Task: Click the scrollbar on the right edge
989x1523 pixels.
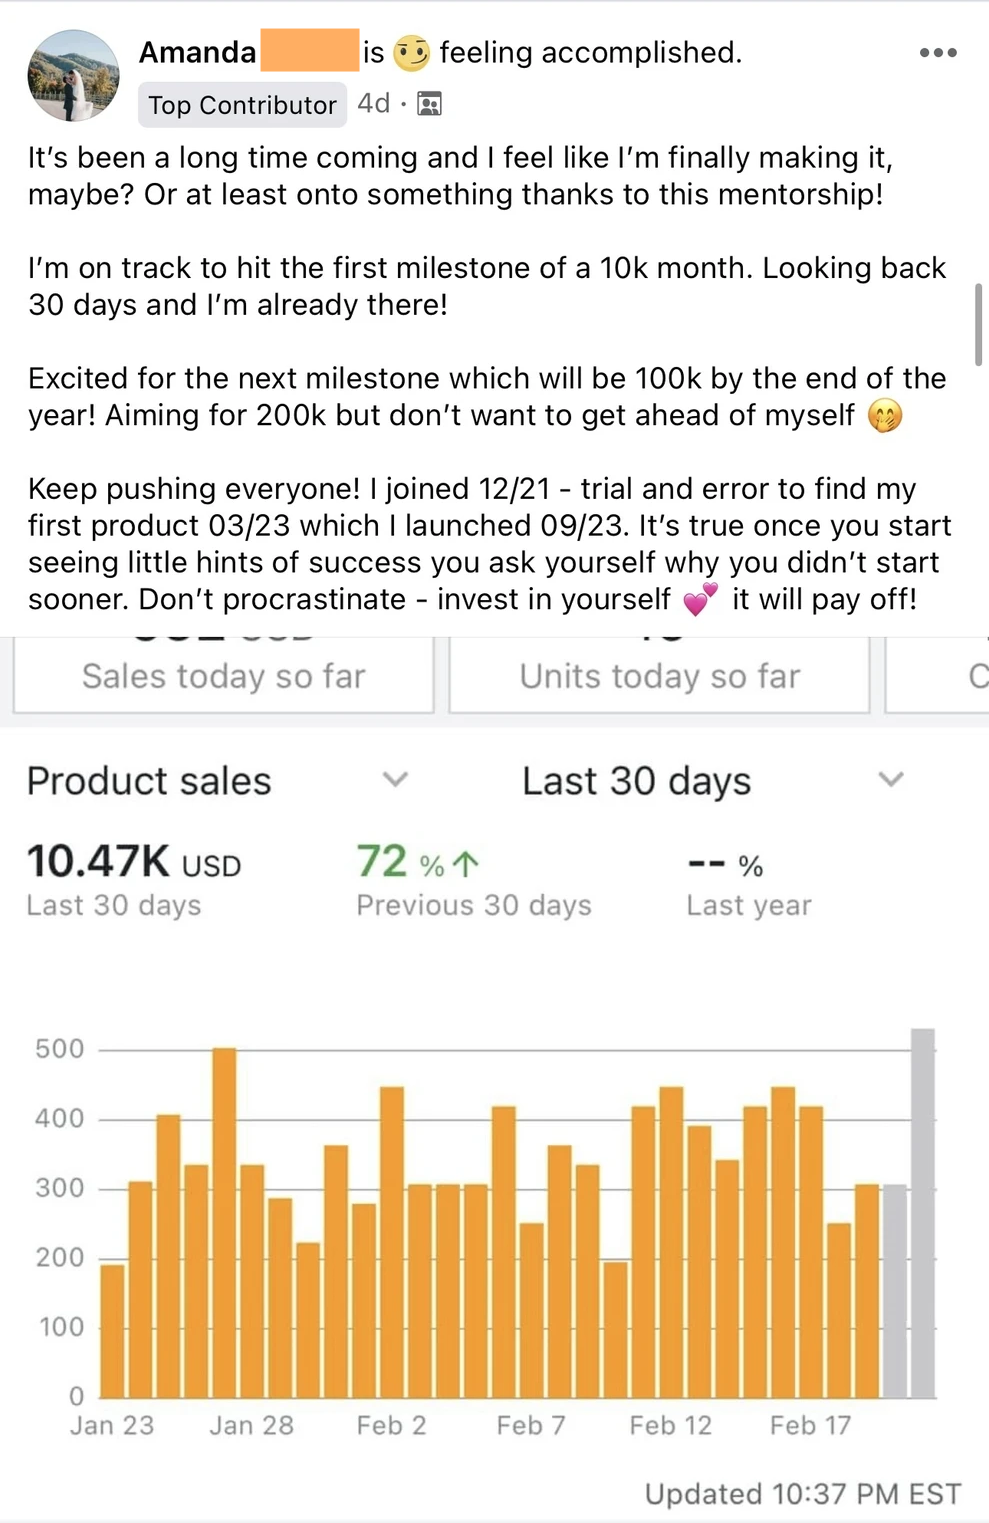Action: [x=978, y=325]
